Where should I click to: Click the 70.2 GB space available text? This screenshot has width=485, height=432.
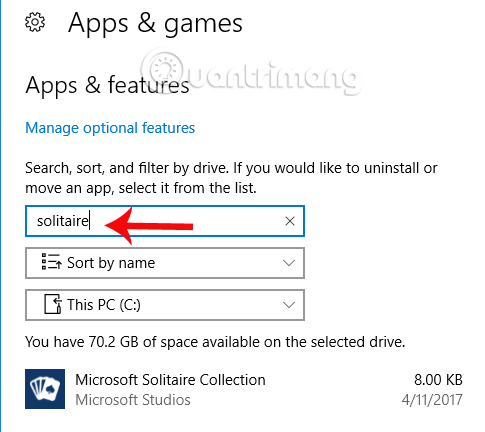tap(215, 342)
